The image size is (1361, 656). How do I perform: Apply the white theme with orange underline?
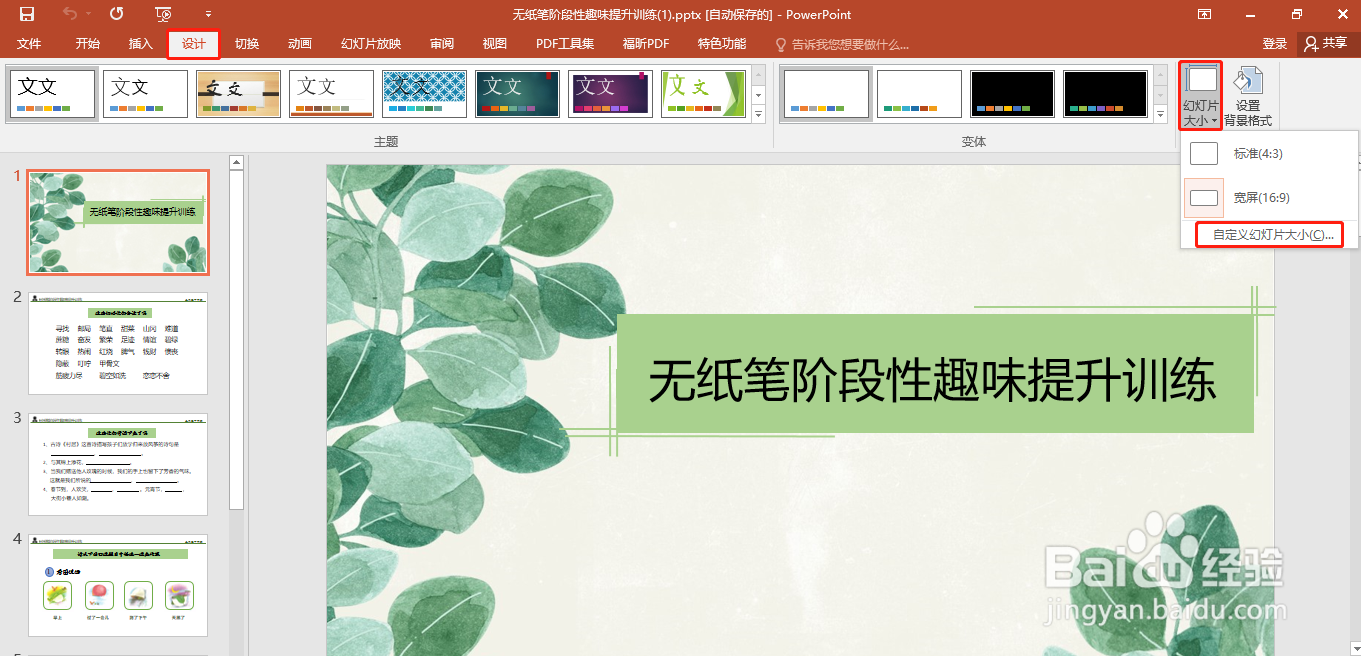click(x=331, y=93)
